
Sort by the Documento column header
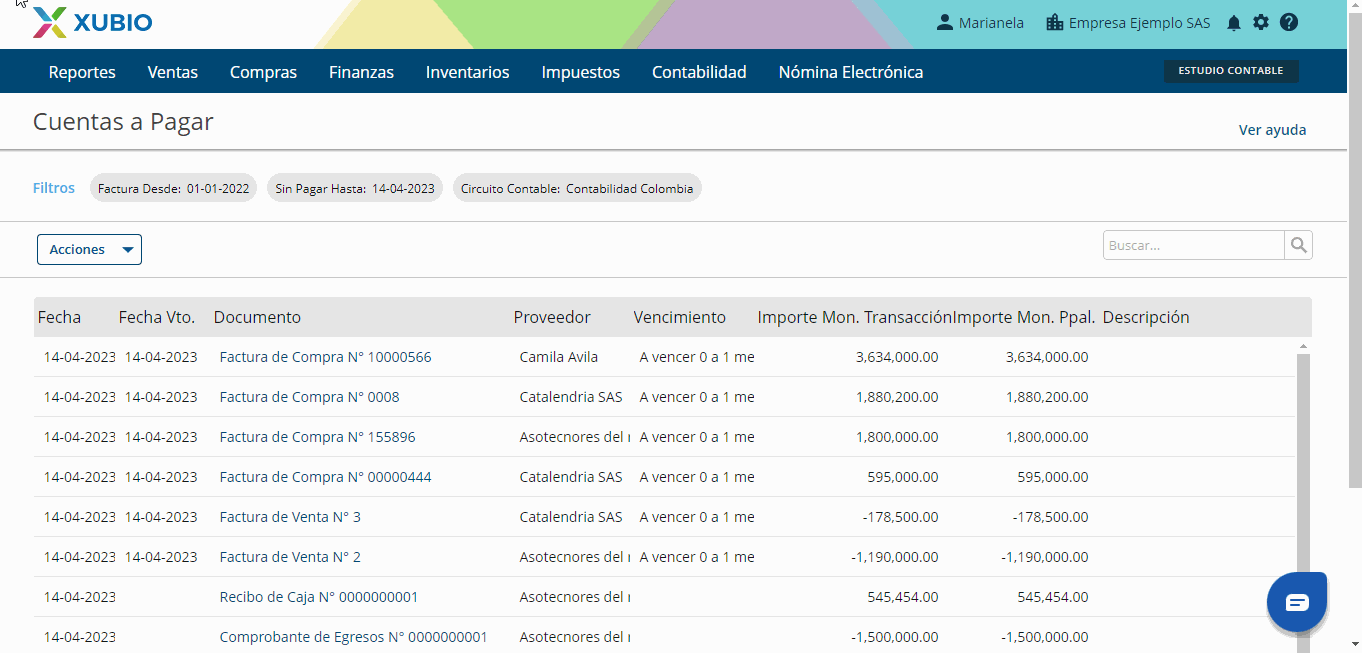point(257,317)
